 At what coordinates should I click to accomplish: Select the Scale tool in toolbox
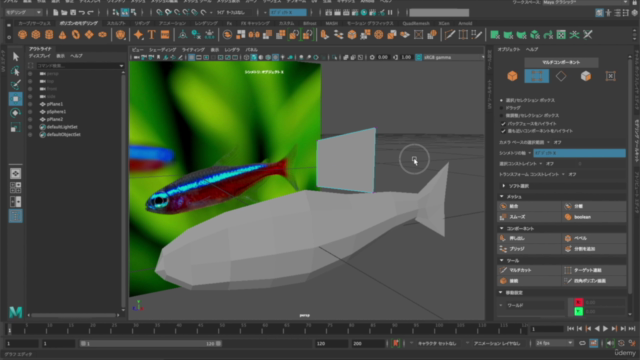coord(16,127)
